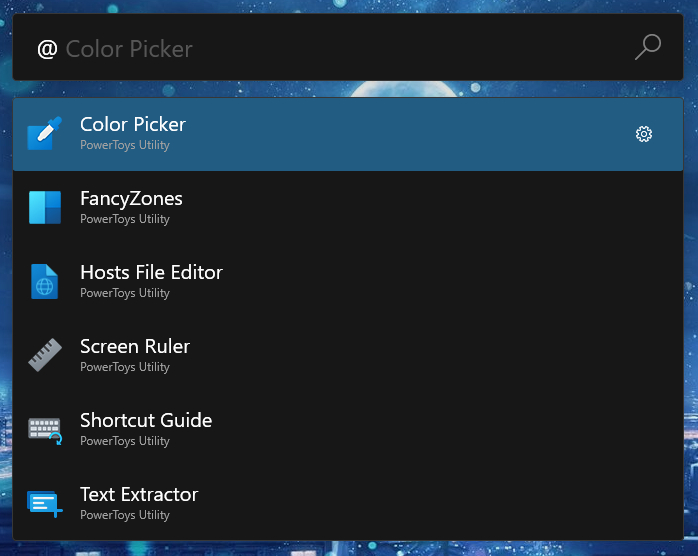
Task: Click the "PowerToys Utility" subtitle under Text Extractor
Action: click(x=125, y=515)
